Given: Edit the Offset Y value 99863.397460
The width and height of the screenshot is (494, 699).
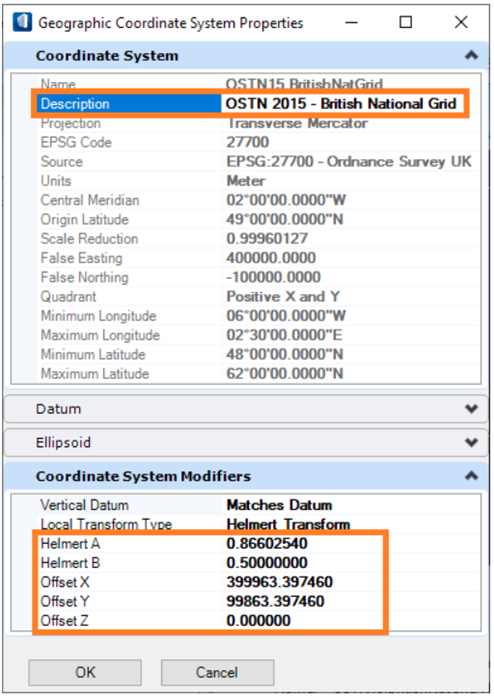Looking at the screenshot, I should tap(275, 601).
